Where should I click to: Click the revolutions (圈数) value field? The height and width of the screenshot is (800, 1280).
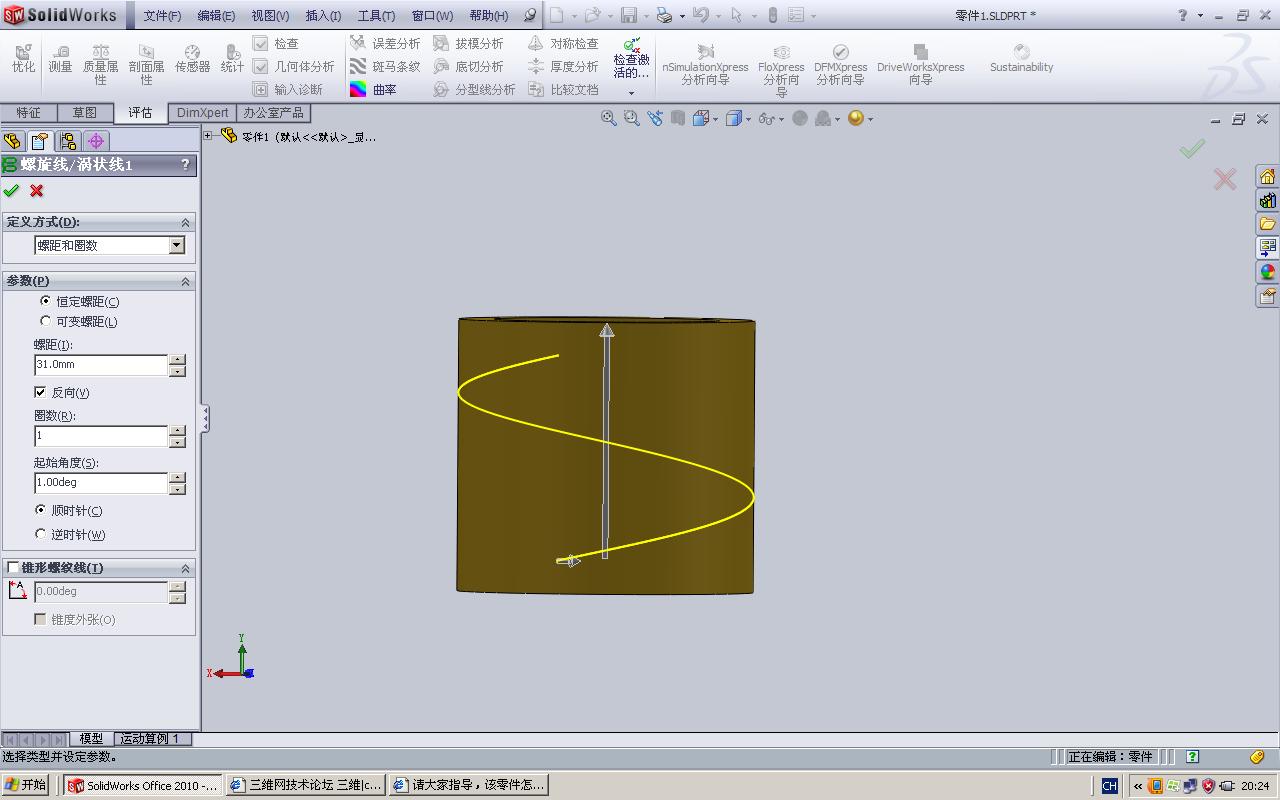click(101, 436)
